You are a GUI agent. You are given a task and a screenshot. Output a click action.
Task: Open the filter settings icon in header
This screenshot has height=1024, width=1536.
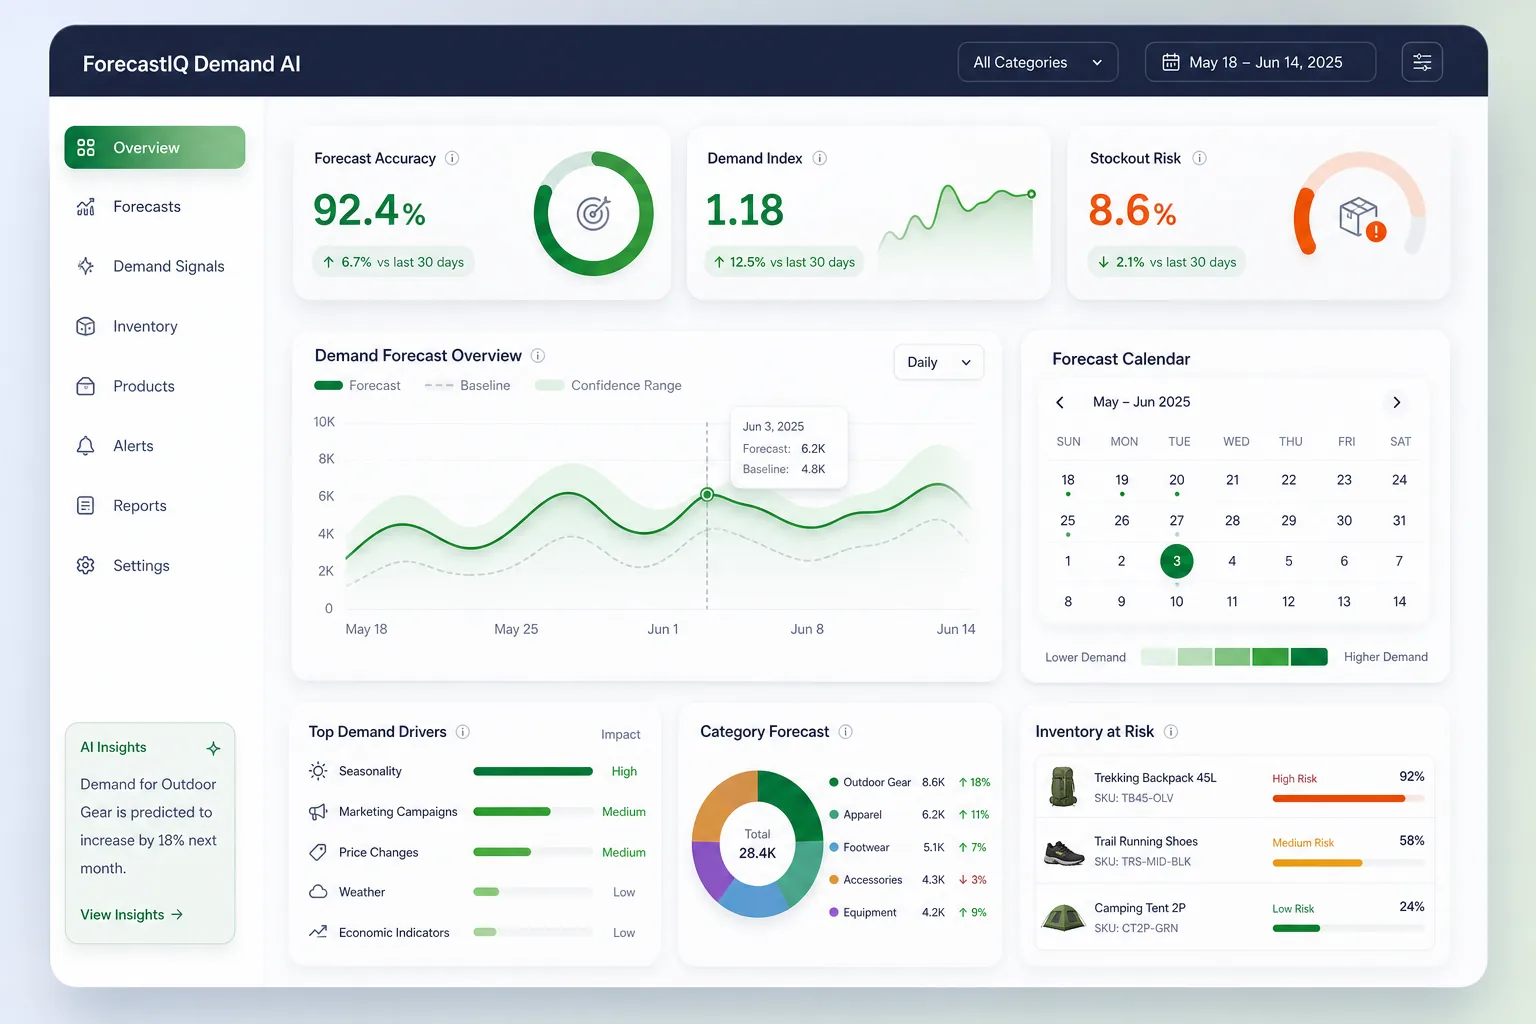(1422, 62)
